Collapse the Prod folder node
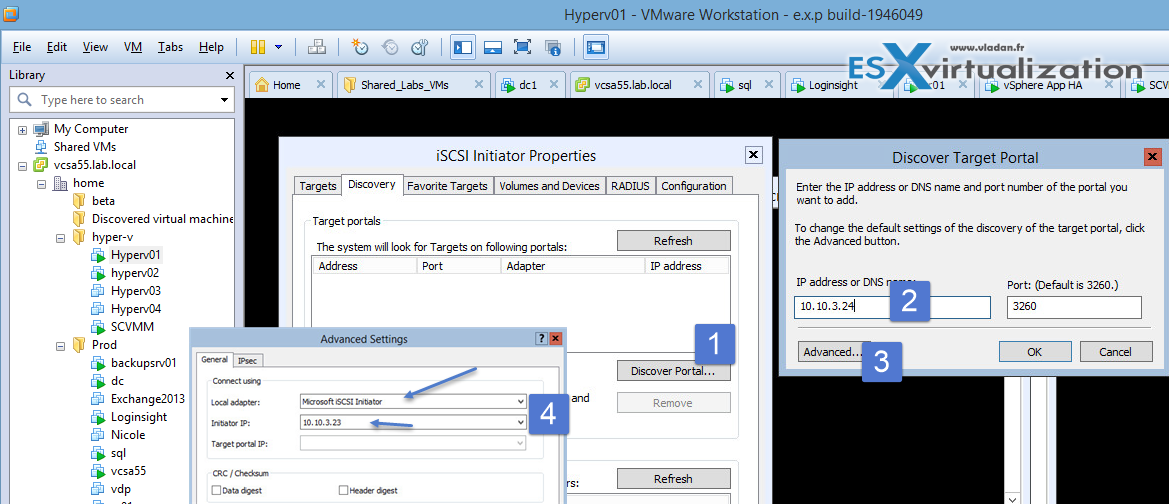This screenshot has height=504, width=1169. (x=61, y=344)
